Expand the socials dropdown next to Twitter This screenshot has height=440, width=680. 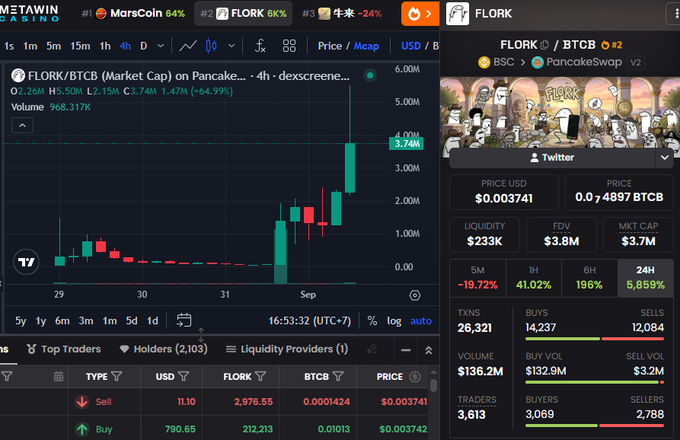tap(664, 157)
